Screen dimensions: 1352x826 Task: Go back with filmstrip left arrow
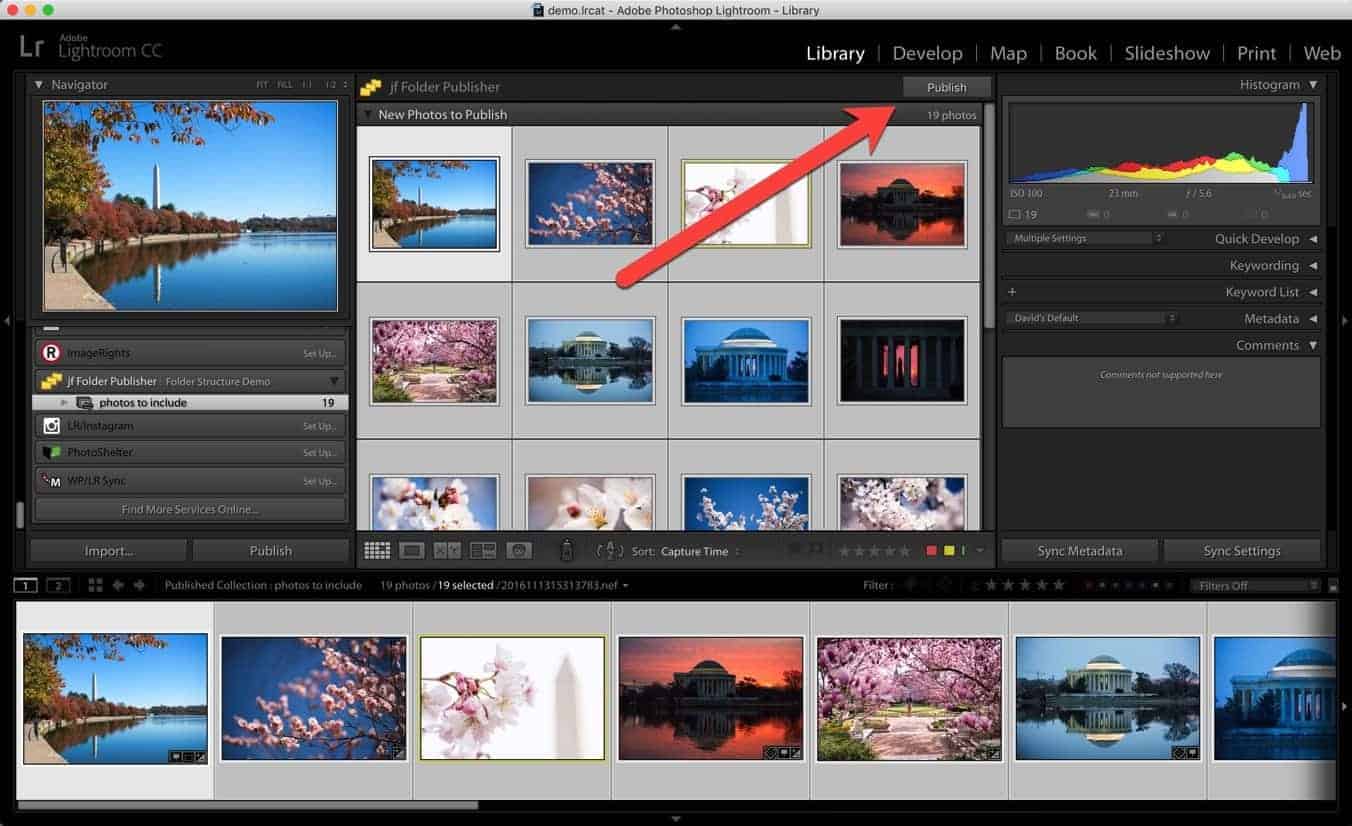pyautogui.click(x=118, y=585)
